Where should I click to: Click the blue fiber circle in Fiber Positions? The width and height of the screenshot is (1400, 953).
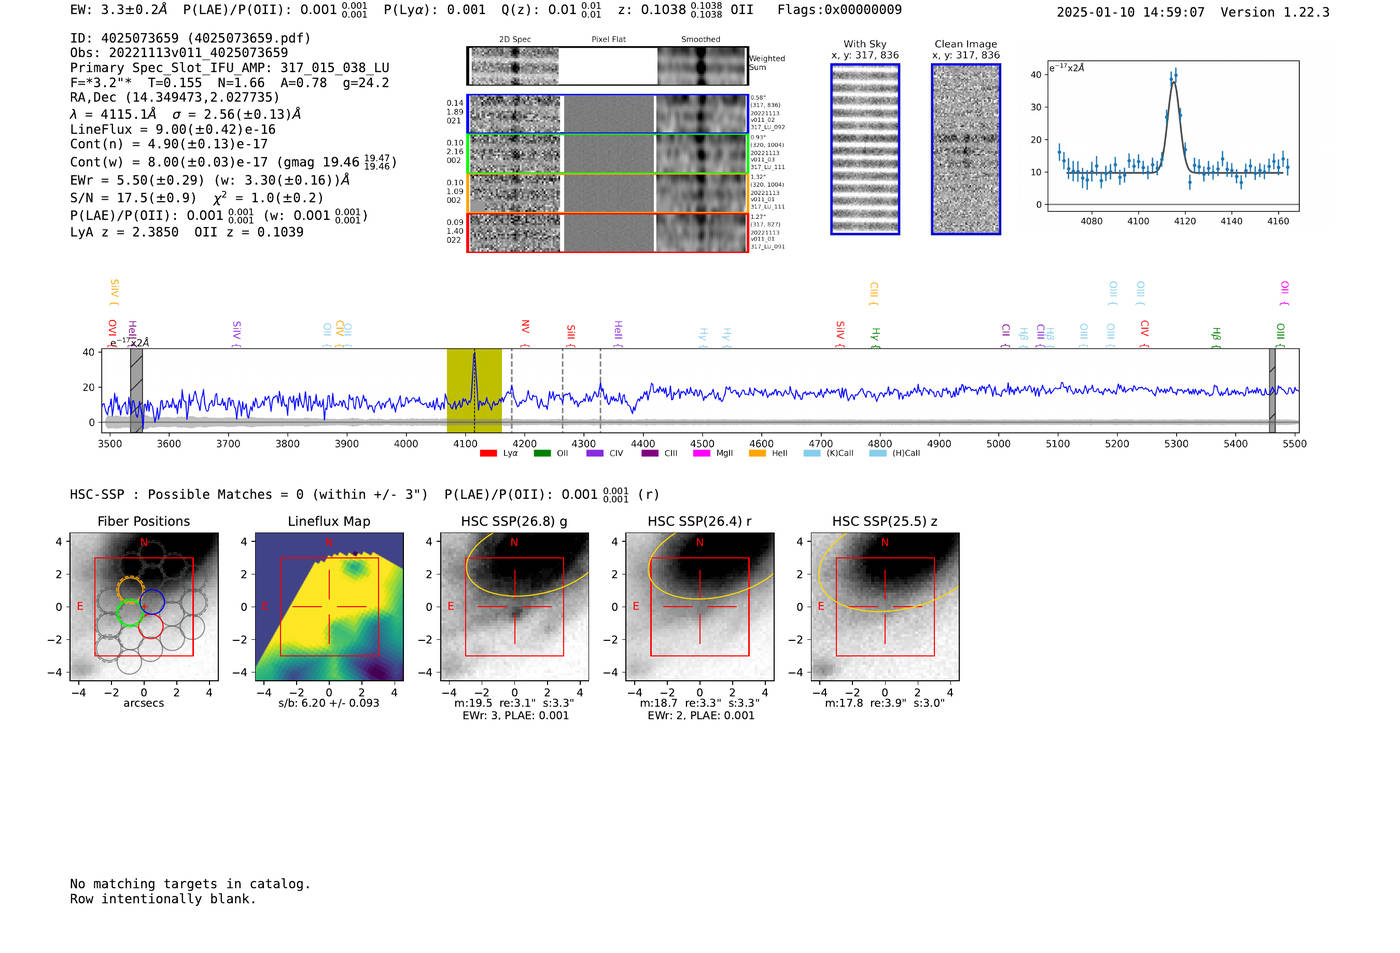pyautogui.click(x=152, y=602)
